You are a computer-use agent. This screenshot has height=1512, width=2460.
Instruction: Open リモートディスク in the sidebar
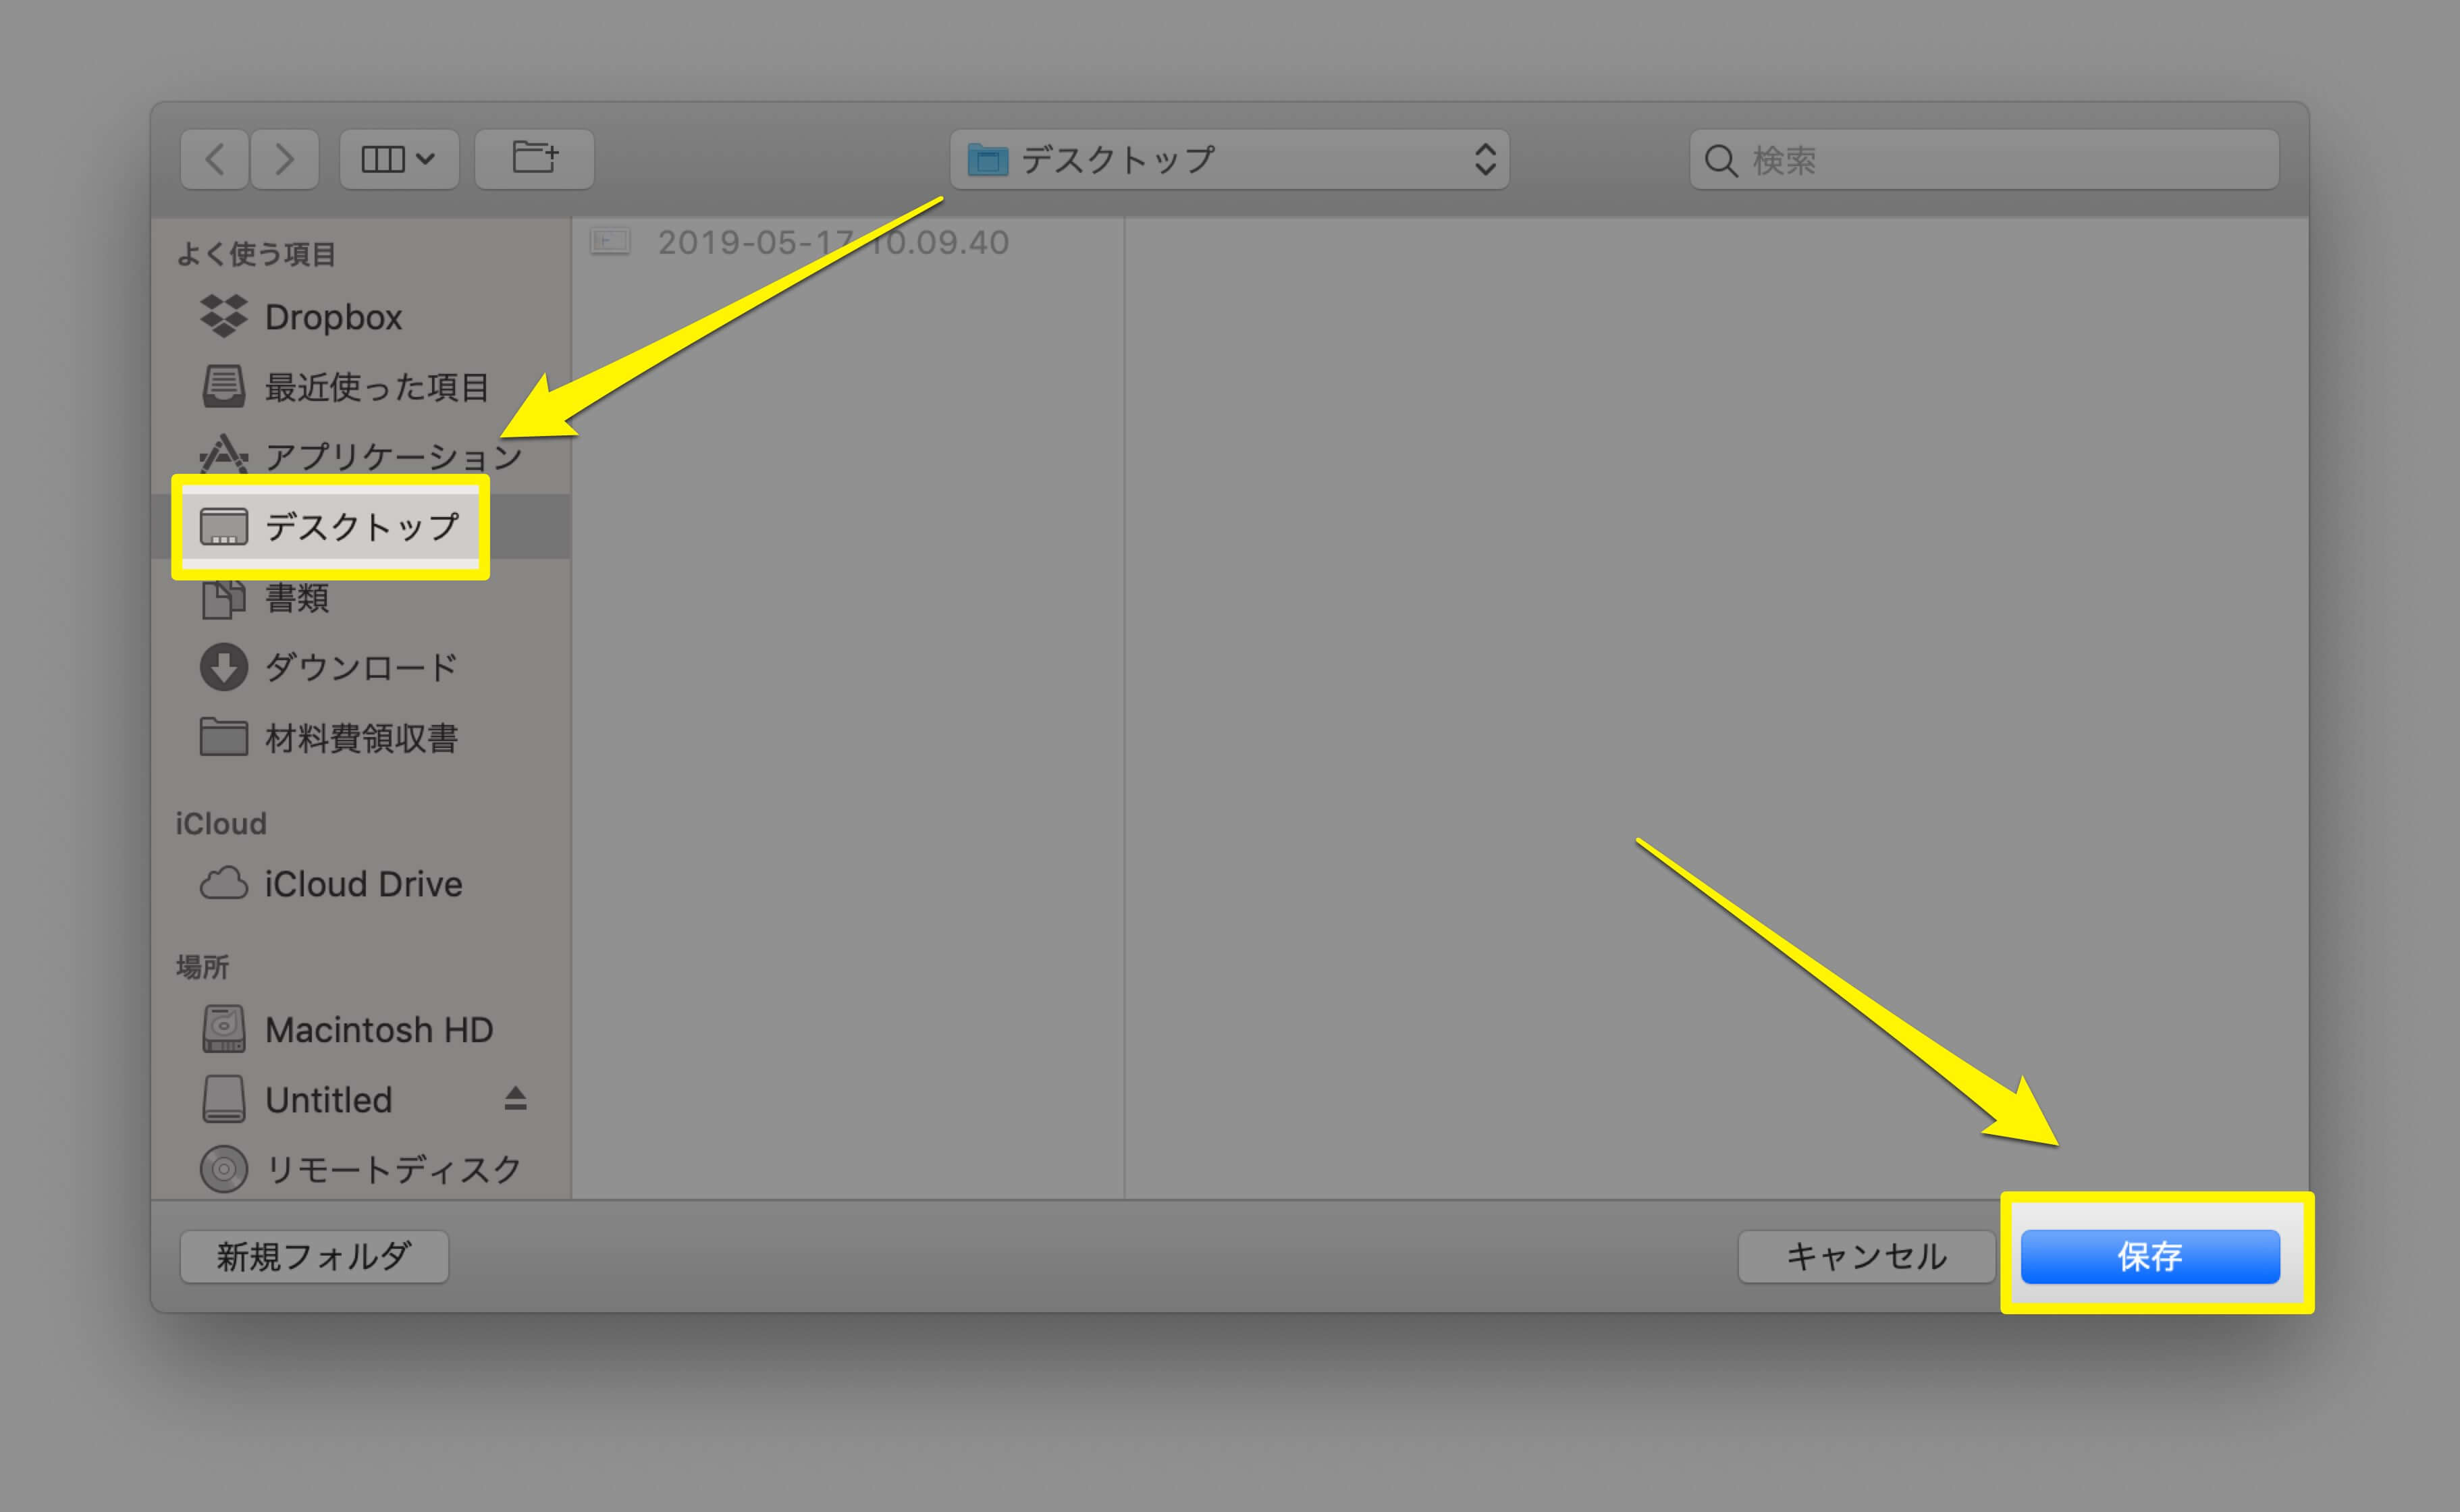tap(361, 1169)
